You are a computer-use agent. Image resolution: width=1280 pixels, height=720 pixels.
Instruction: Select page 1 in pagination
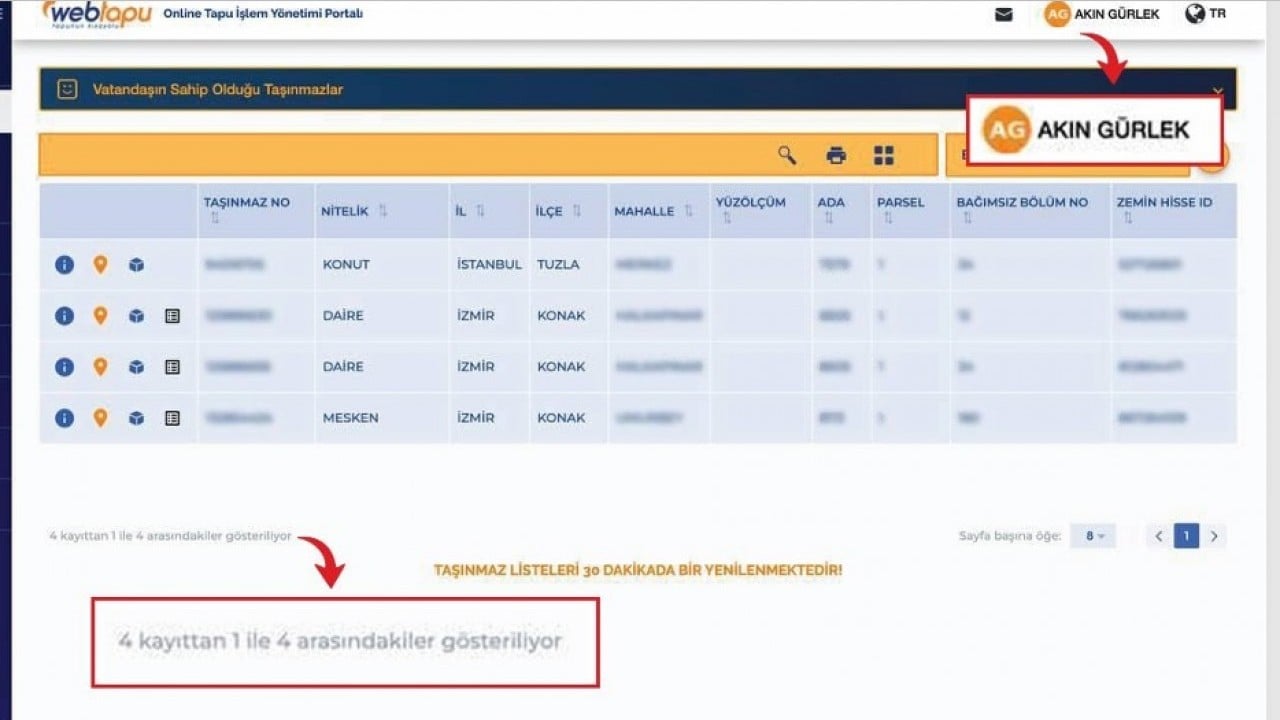point(1185,535)
